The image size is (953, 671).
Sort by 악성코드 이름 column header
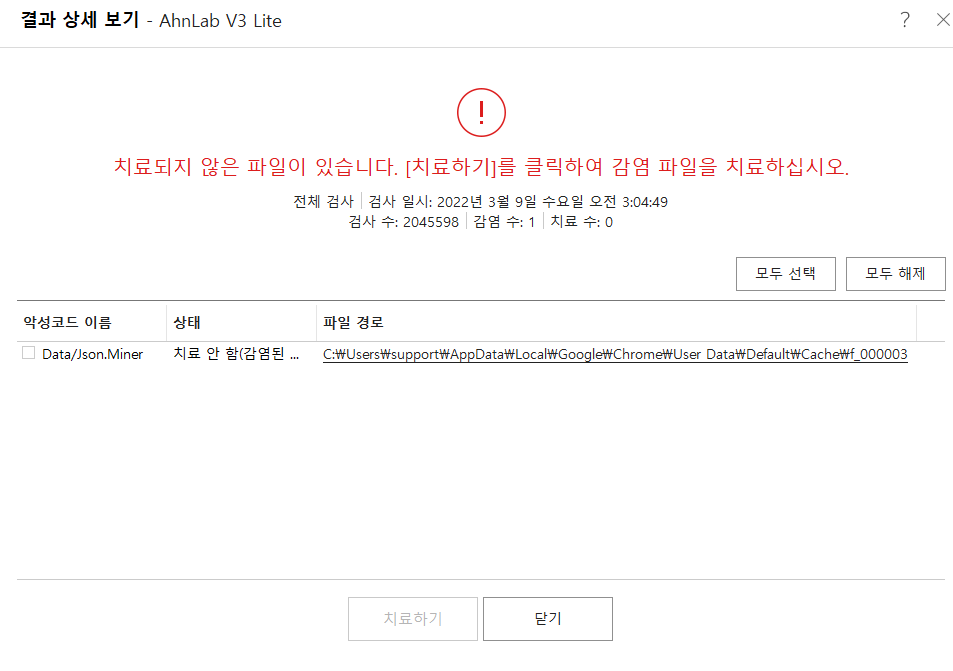(91, 322)
